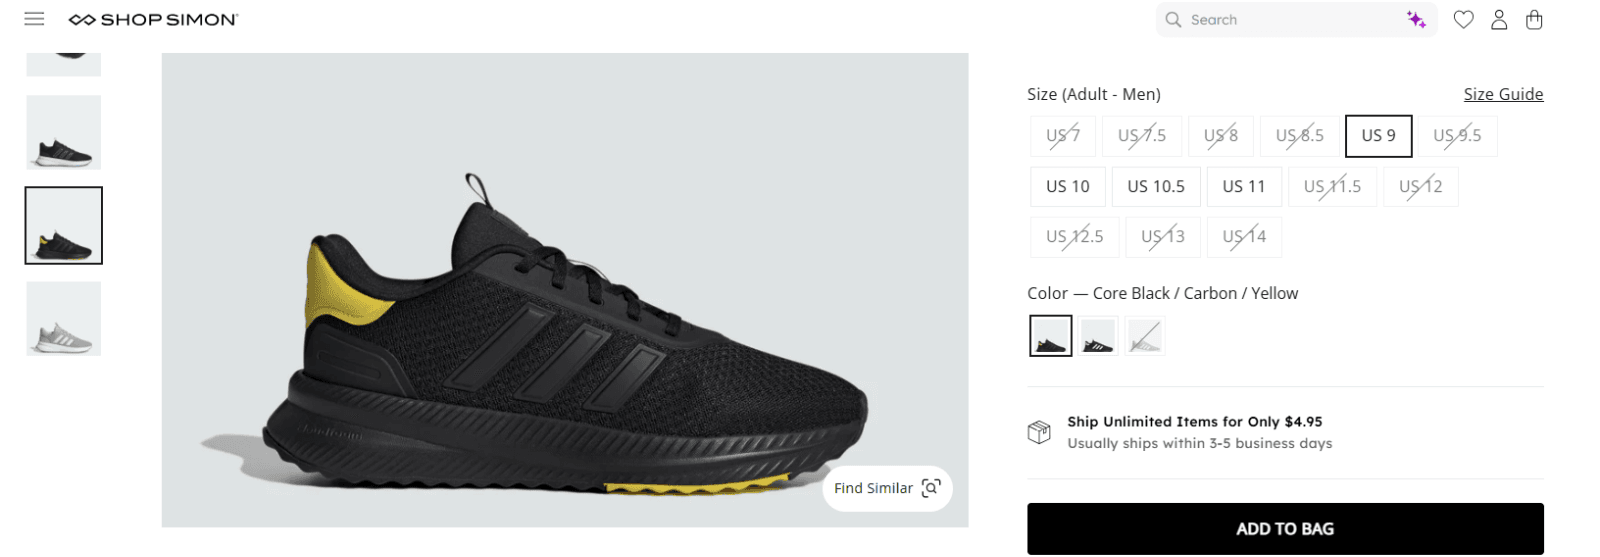The height and width of the screenshot is (557, 1600).
Task: Select size US 11
Action: tap(1244, 187)
